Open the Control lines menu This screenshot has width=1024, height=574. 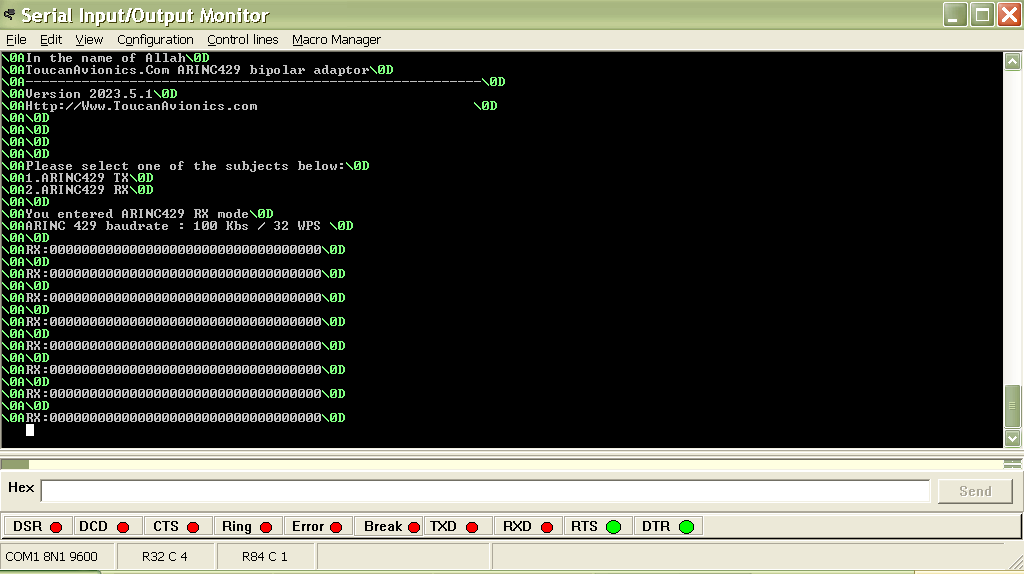click(243, 40)
